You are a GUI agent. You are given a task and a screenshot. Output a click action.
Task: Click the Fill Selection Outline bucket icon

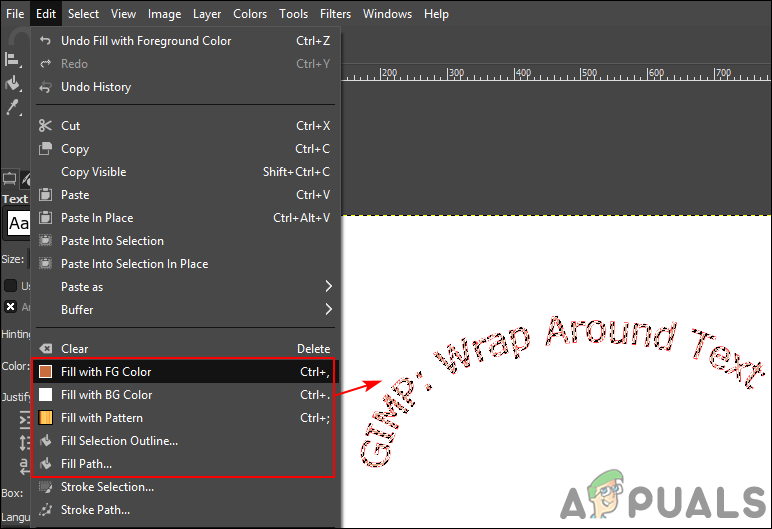(x=45, y=441)
